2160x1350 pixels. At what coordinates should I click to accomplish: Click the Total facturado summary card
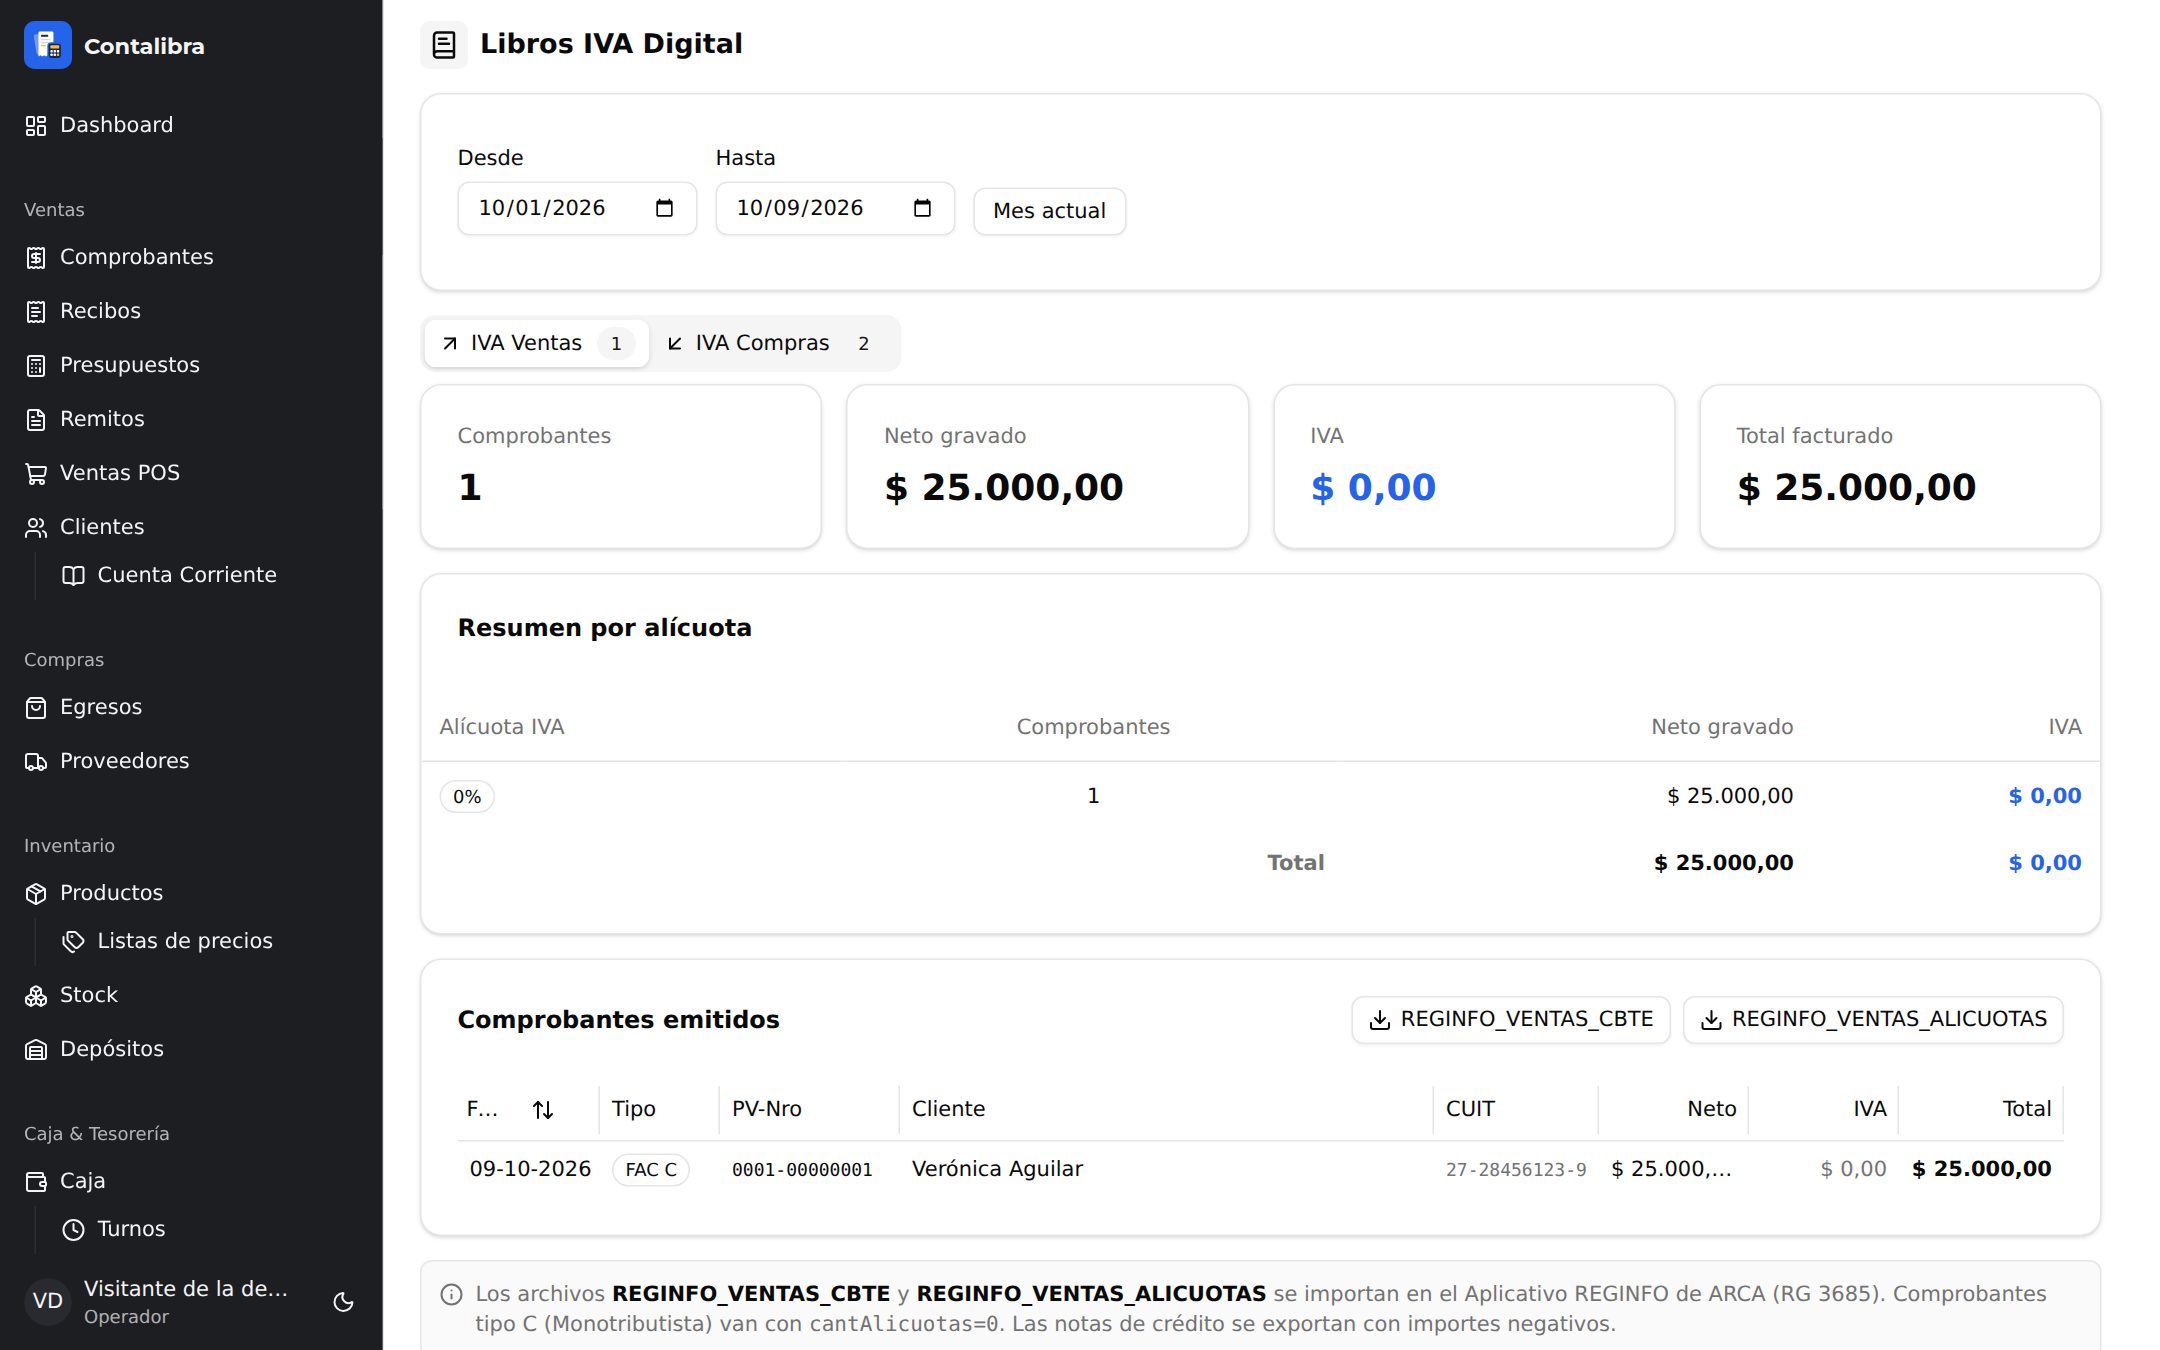(x=1899, y=467)
